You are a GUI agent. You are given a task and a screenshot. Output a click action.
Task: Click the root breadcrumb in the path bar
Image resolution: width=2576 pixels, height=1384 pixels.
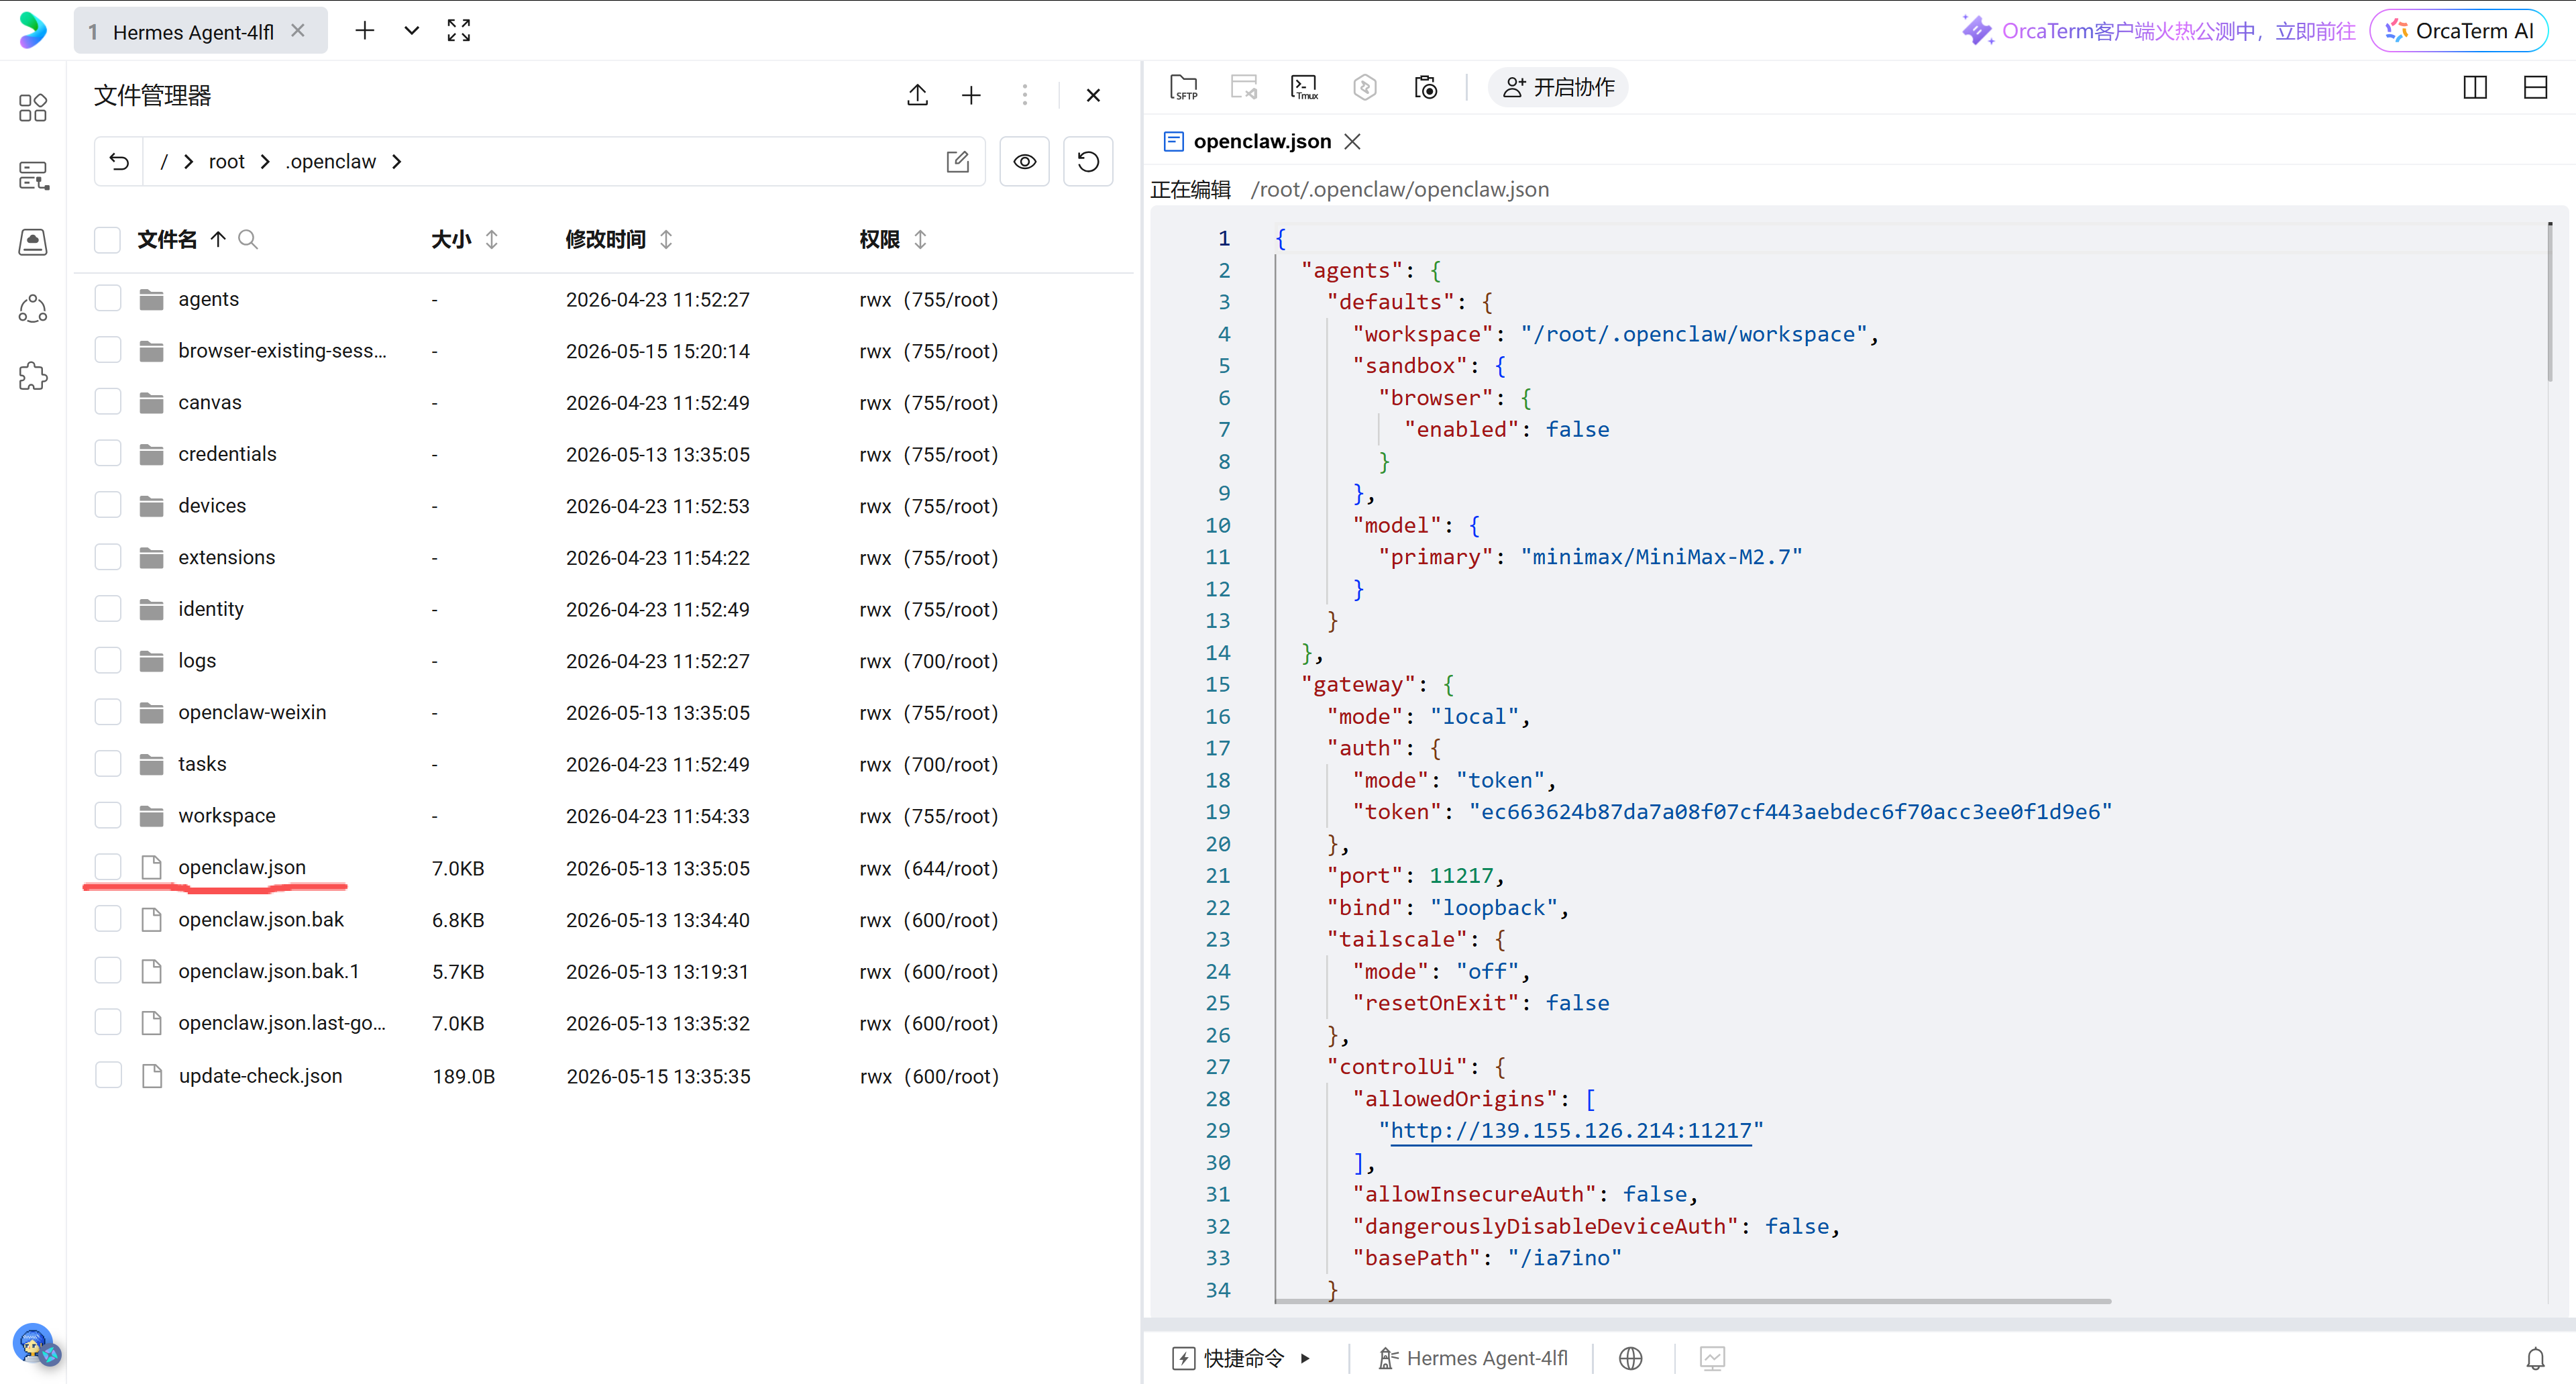(226, 161)
